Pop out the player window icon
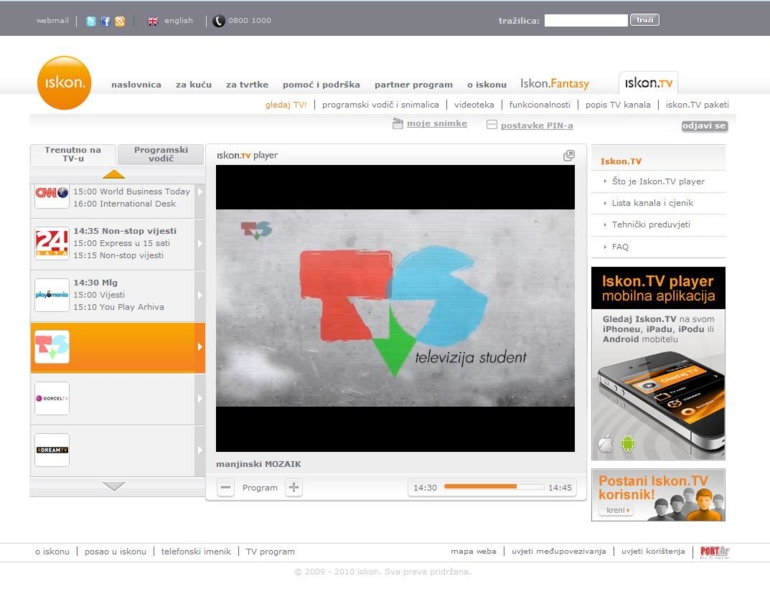 point(569,156)
